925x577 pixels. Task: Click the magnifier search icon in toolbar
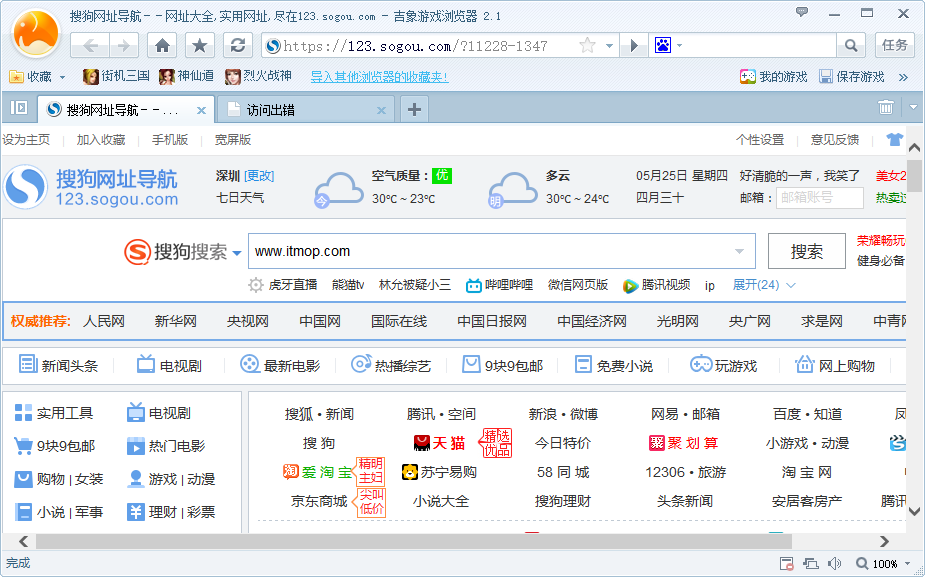point(851,45)
